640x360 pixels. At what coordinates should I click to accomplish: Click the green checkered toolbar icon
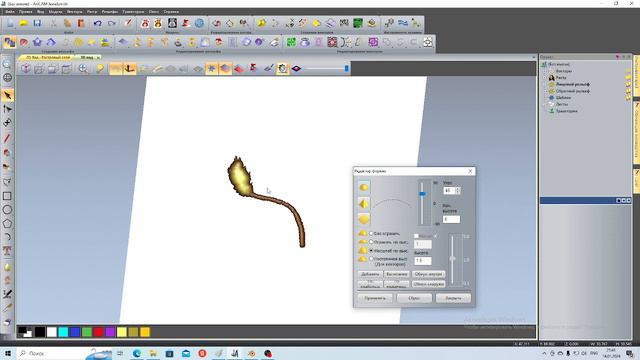291,42
